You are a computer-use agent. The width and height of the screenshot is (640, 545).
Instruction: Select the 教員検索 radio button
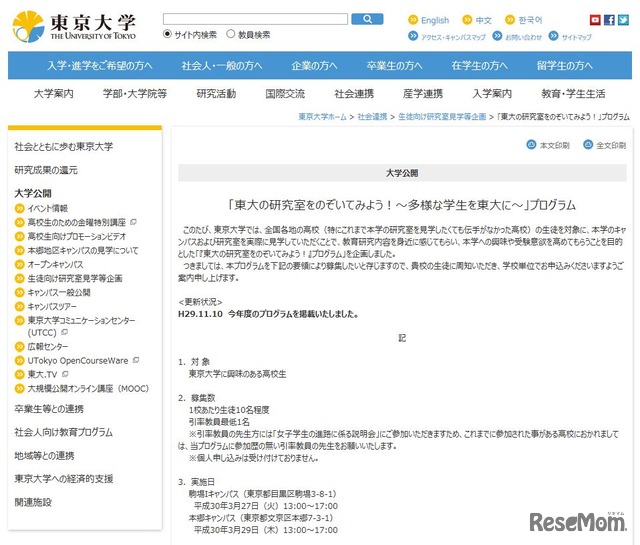point(231,35)
